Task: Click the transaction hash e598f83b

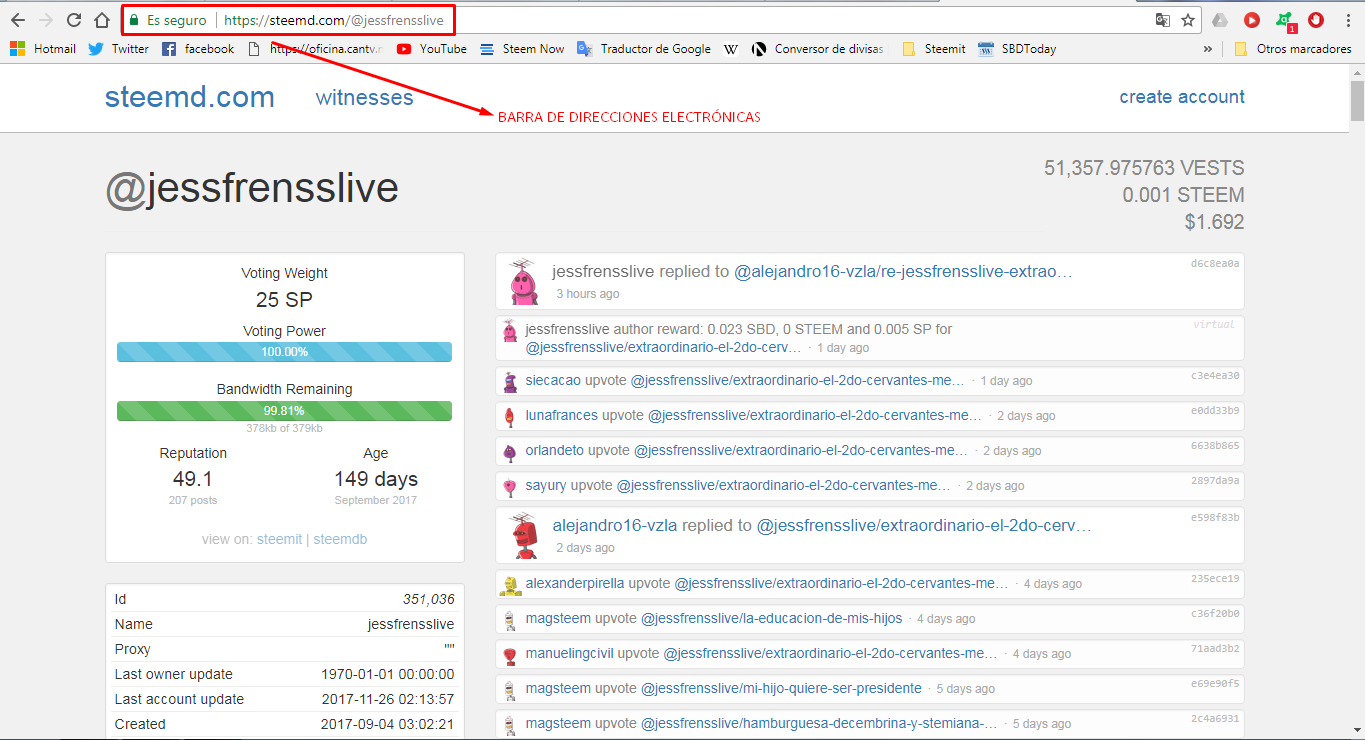Action: (1215, 518)
